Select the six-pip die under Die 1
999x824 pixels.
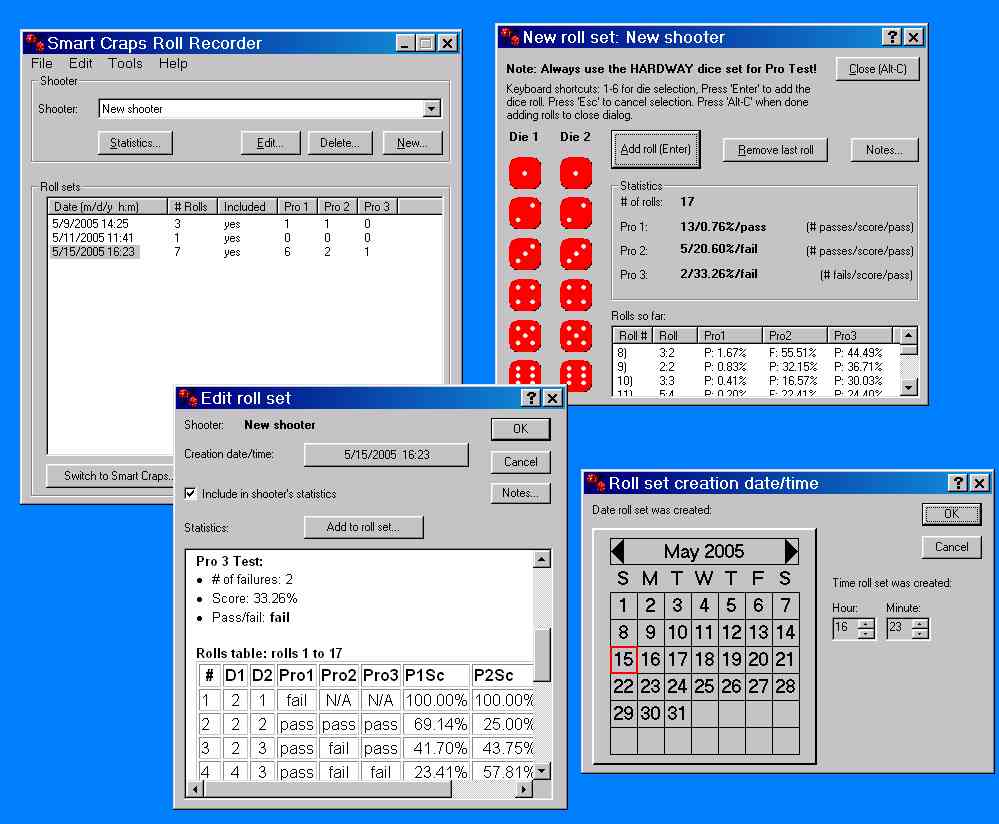click(x=524, y=375)
